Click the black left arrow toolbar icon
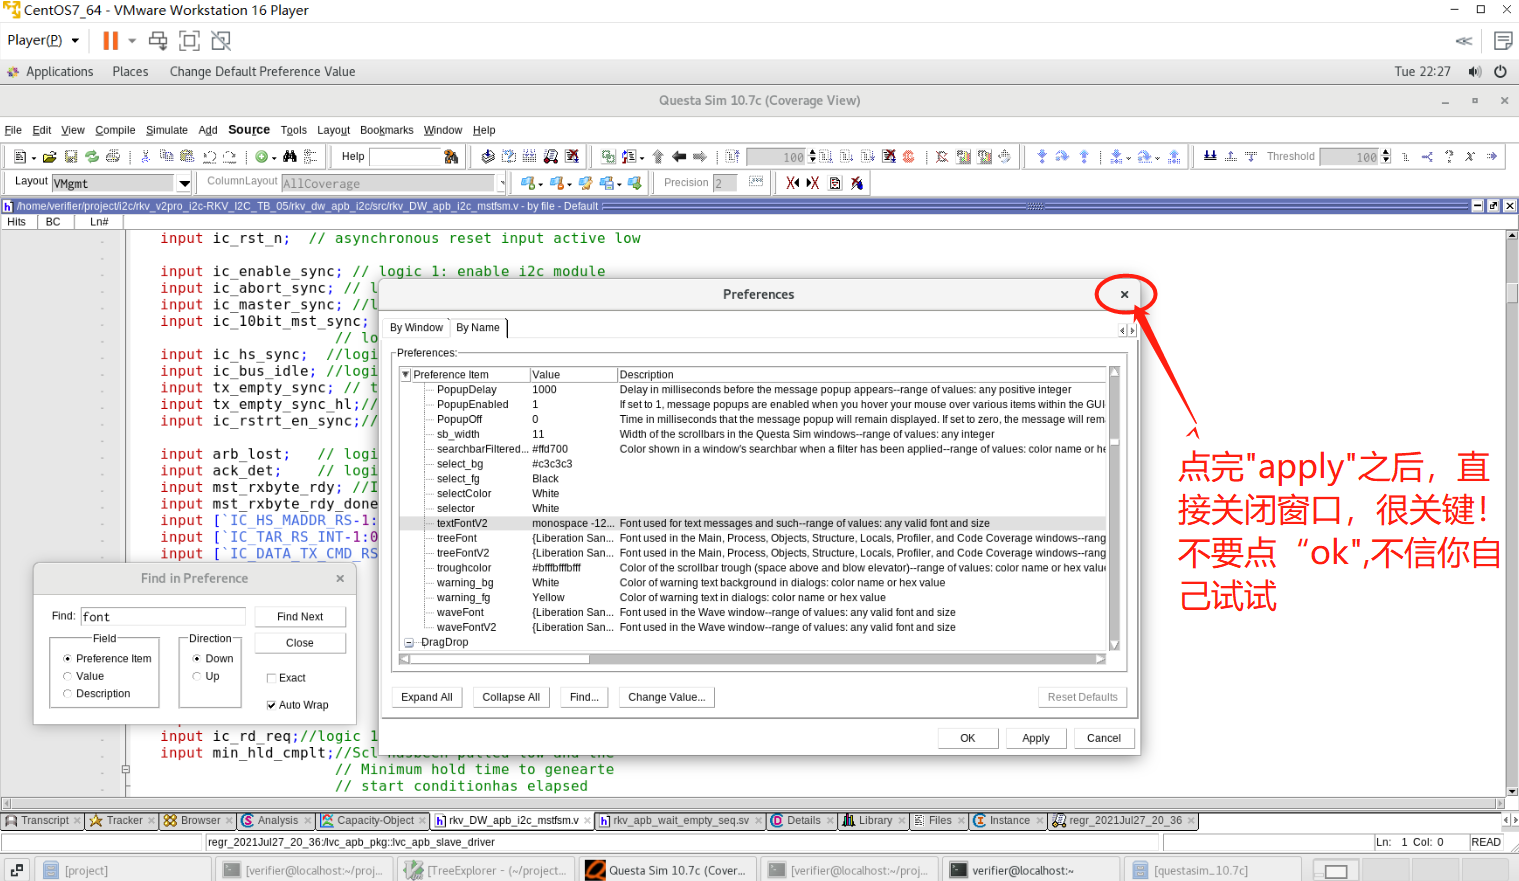 coord(679,157)
